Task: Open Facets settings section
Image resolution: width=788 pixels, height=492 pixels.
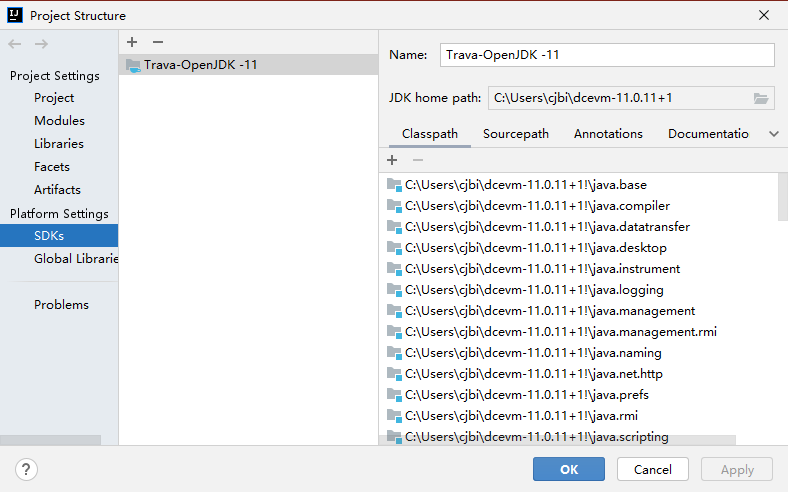Action: (x=52, y=167)
